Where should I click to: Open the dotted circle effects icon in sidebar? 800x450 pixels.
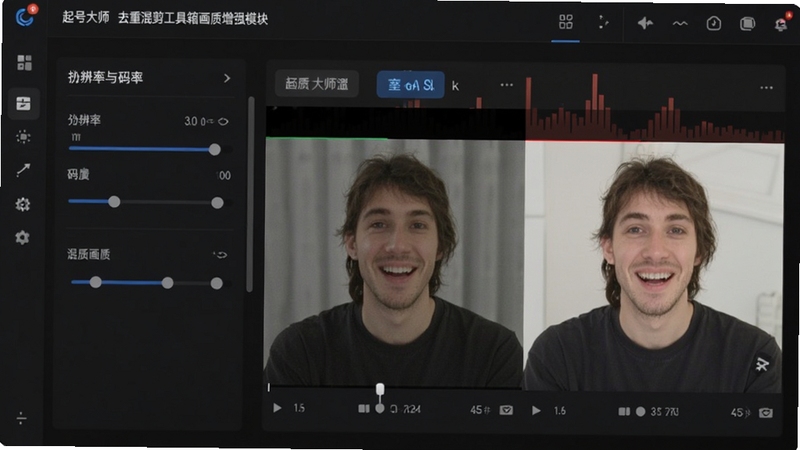click(23, 137)
